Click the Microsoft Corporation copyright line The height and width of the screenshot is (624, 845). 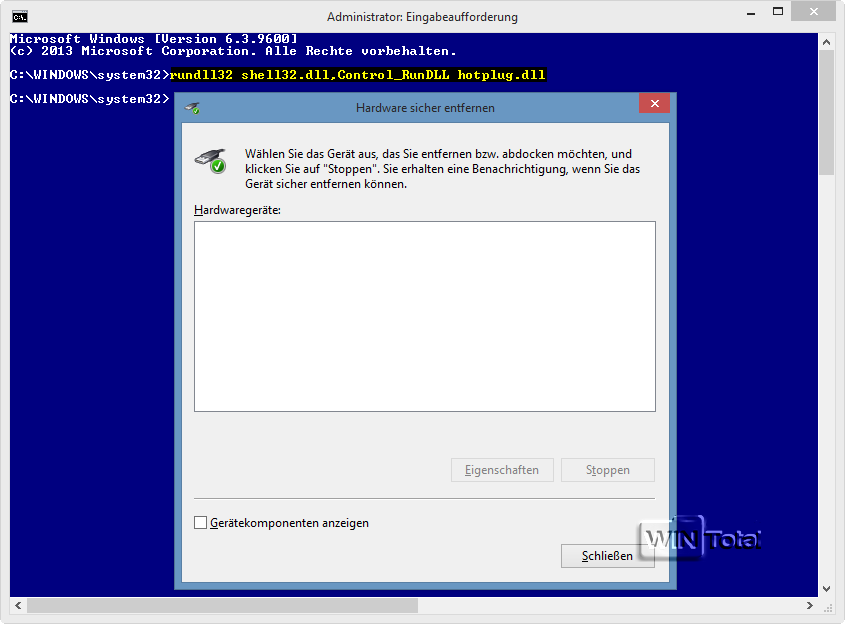[233, 51]
